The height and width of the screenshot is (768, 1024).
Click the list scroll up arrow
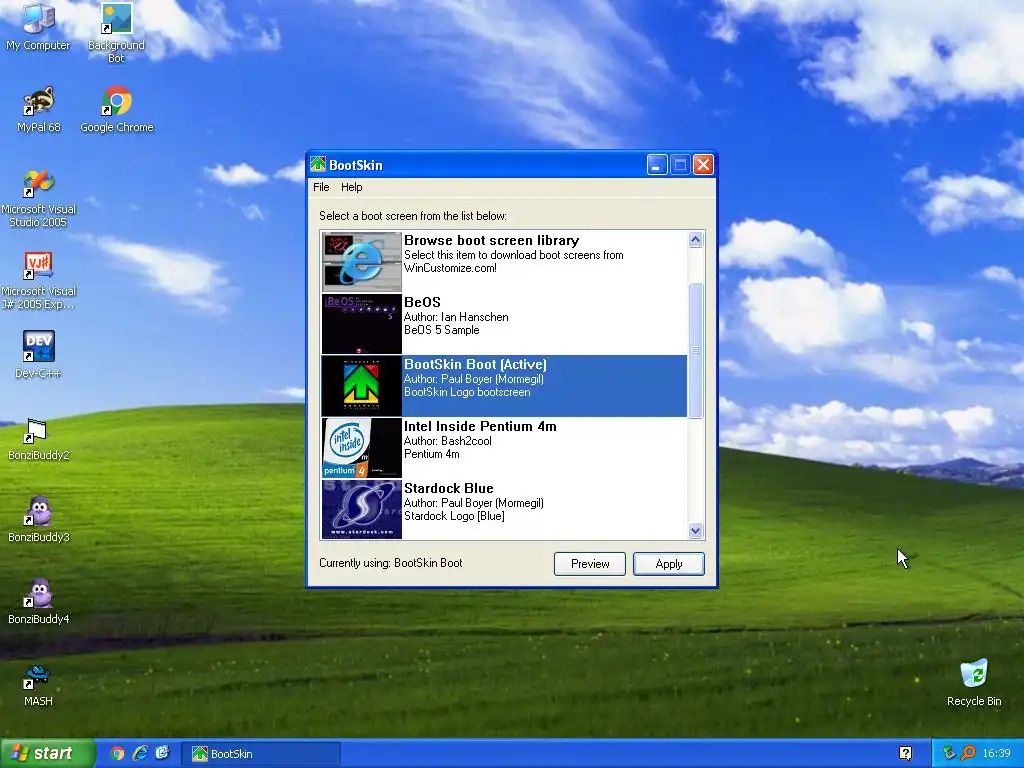pyautogui.click(x=696, y=240)
